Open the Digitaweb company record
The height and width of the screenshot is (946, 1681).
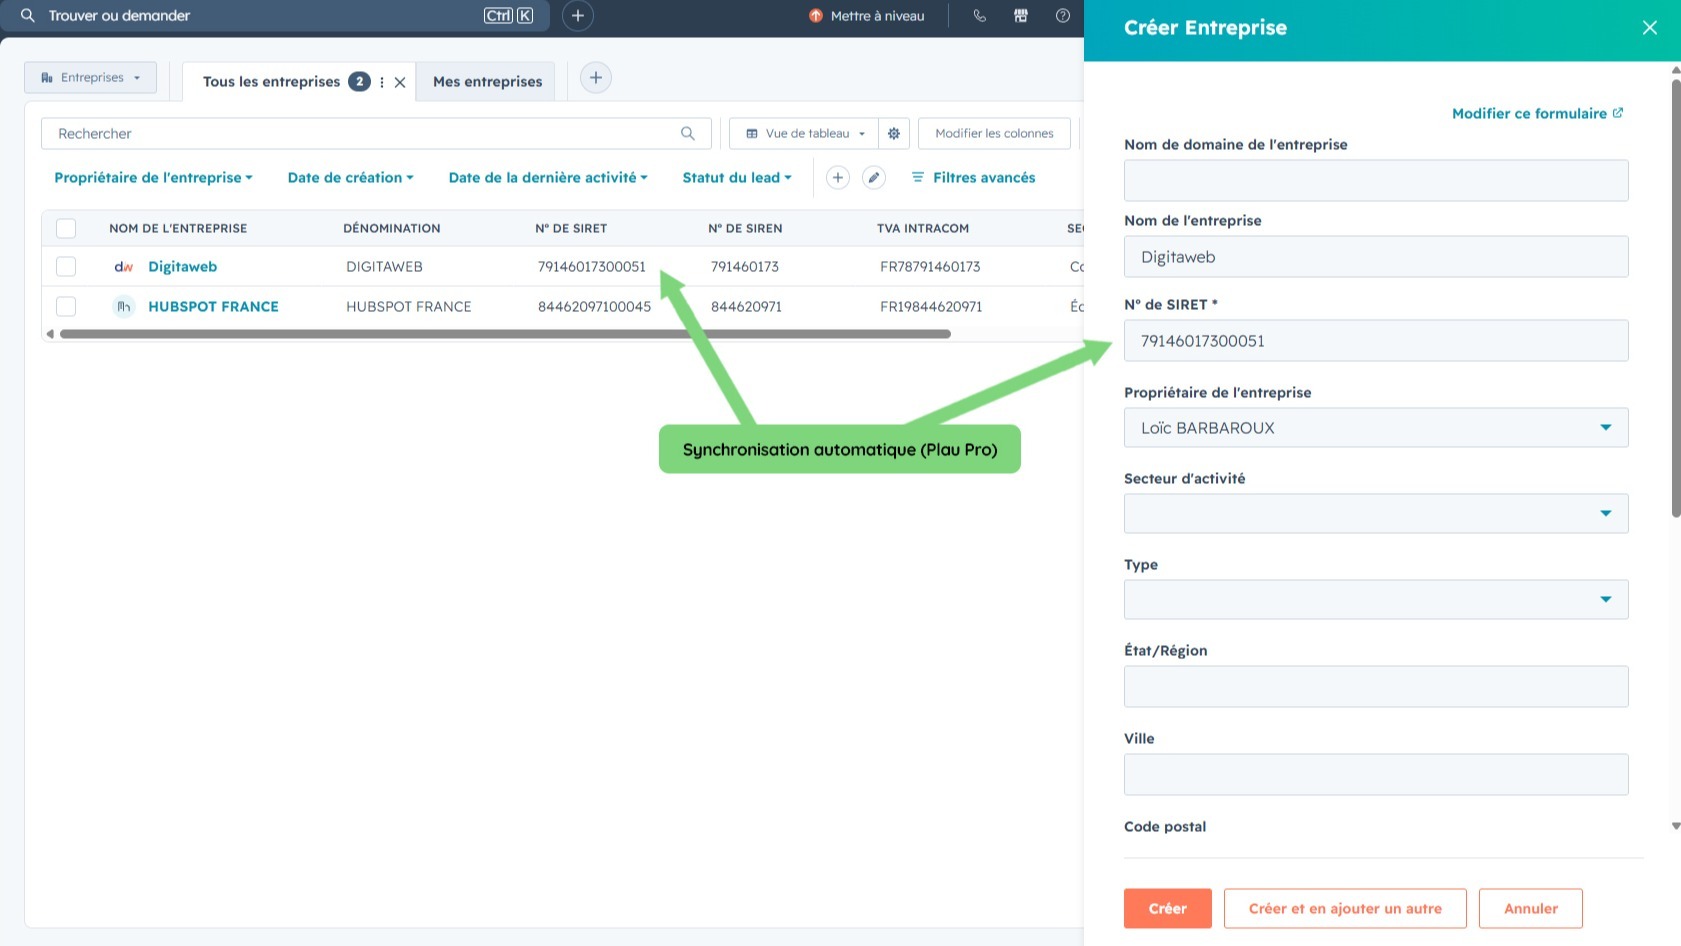point(182,267)
